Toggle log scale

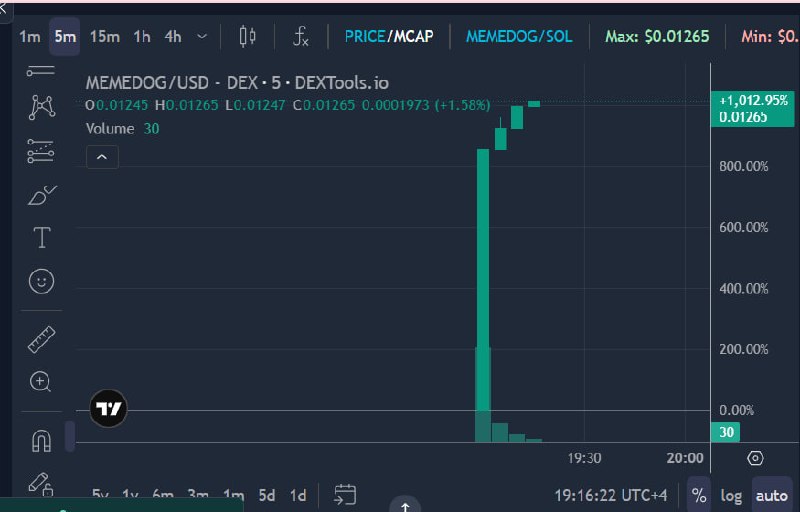(x=731, y=495)
